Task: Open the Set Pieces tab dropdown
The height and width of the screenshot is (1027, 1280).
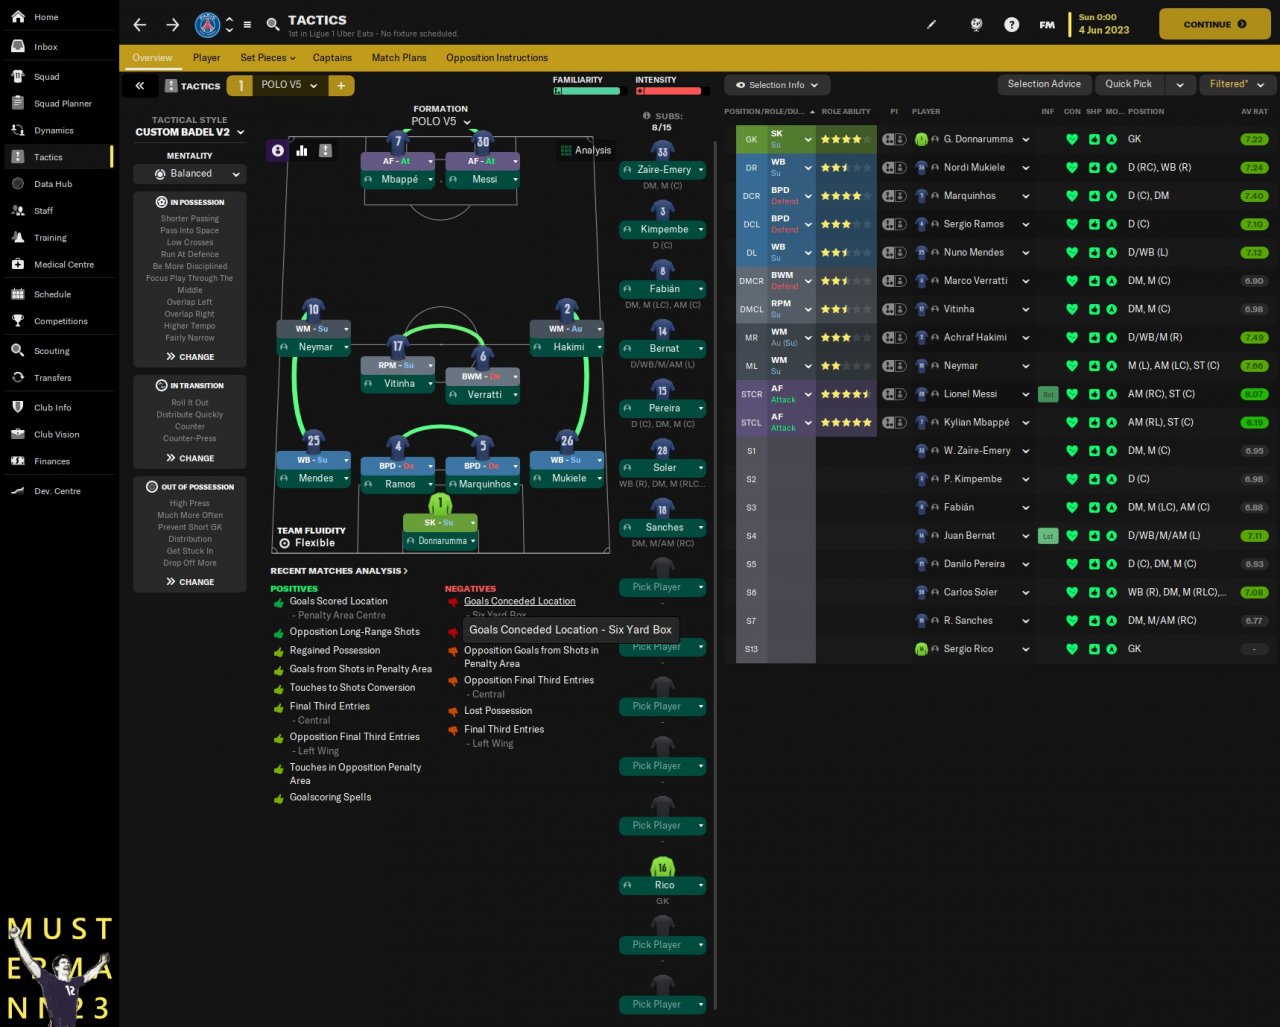Action: pyautogui.click(x=269, y=58)
